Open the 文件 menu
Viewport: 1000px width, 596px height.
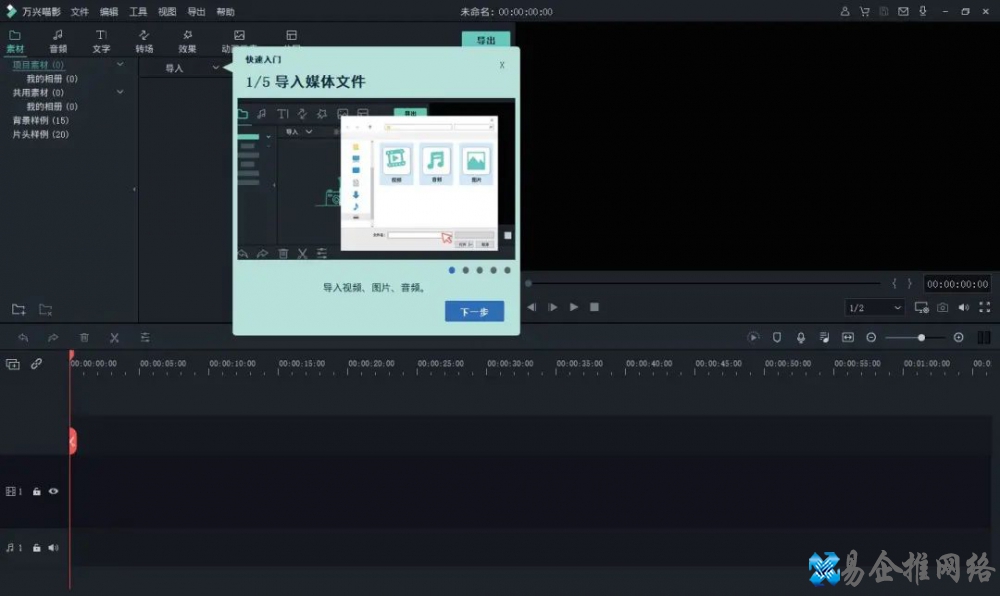[x=80, y=11]
